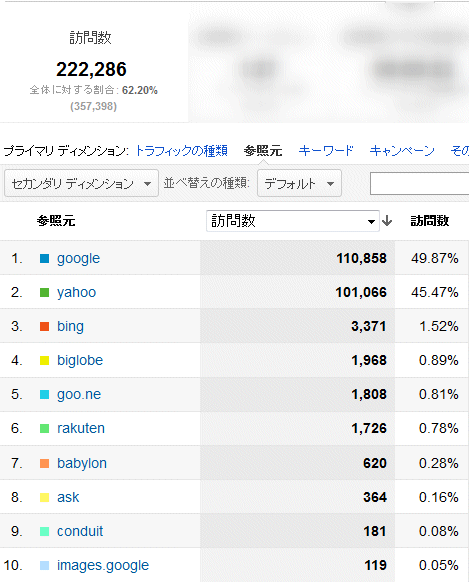Click the 3,371 visits value

pos(369,326)
